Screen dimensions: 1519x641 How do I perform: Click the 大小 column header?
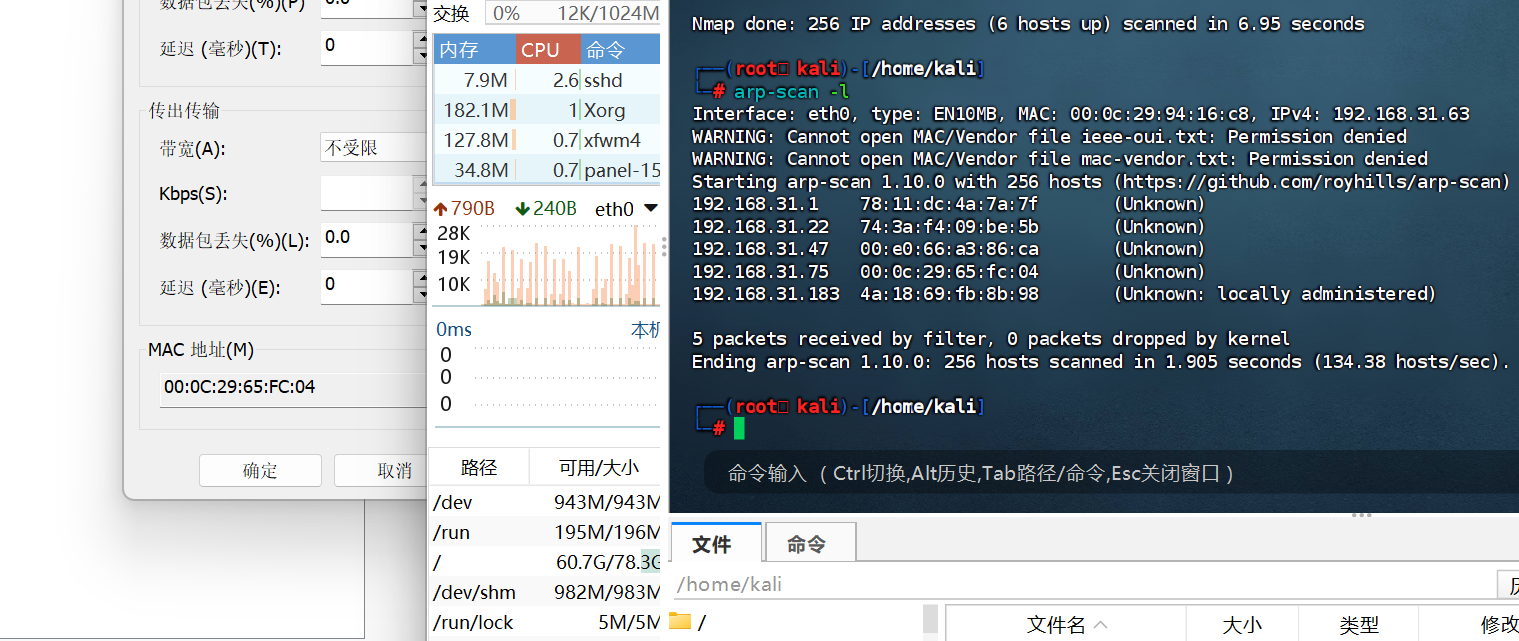(x=1241, y=626)
